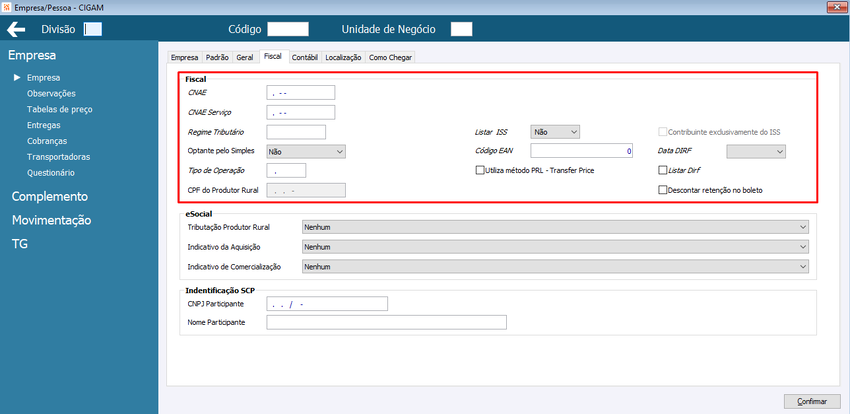Expand Tributação Produtor Rural dropdown
This screenshot has height=414, width=850.
[555, 227]
